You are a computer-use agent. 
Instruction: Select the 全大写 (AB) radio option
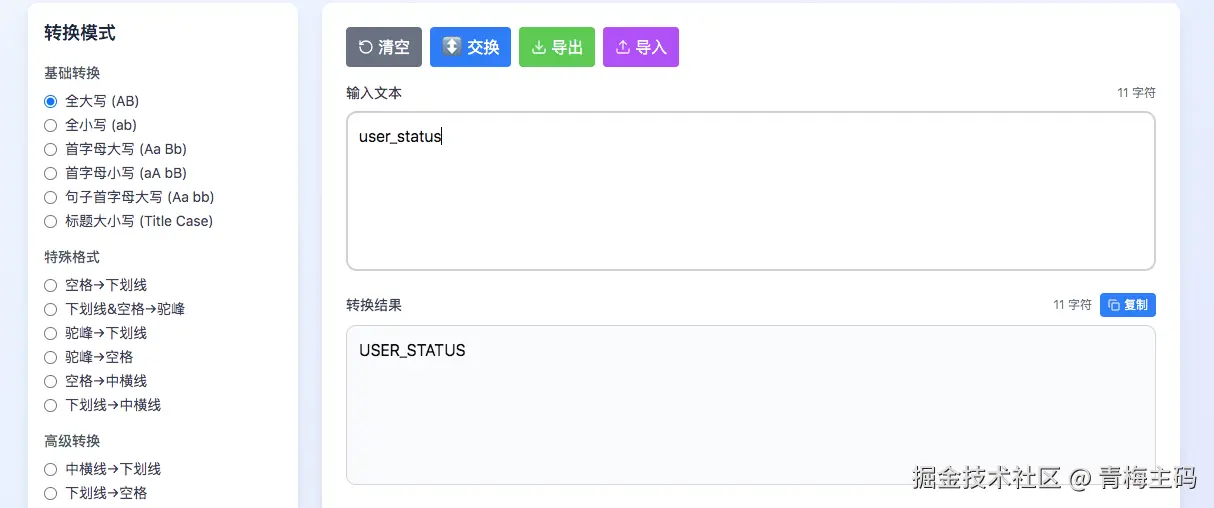coord(51,101)
